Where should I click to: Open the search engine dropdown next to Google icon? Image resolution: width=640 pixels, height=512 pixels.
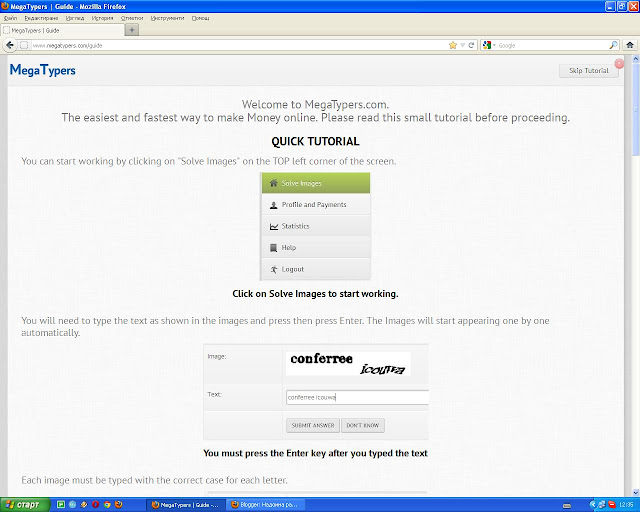pos(494,45)
